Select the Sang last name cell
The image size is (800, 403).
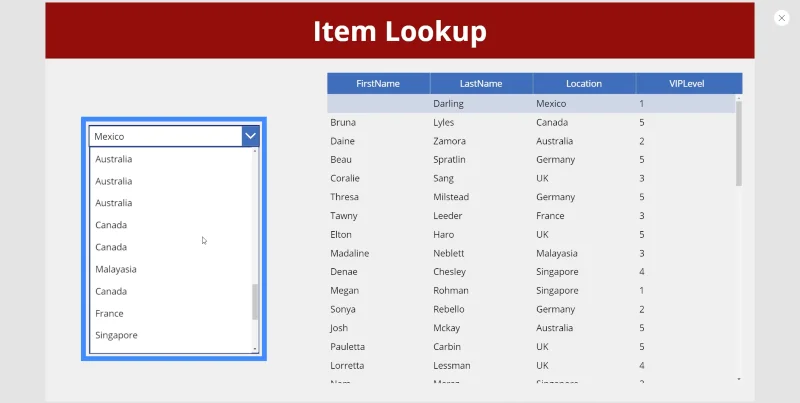pyautogui.click(x=443, y=179)
